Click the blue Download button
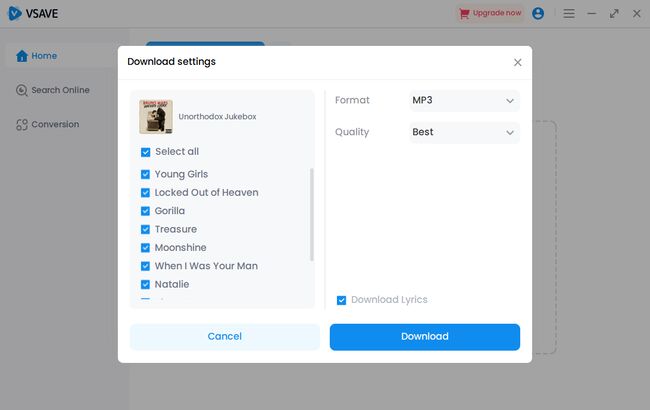The width and height of the screenshot is (650, 410). pos(424,337)
